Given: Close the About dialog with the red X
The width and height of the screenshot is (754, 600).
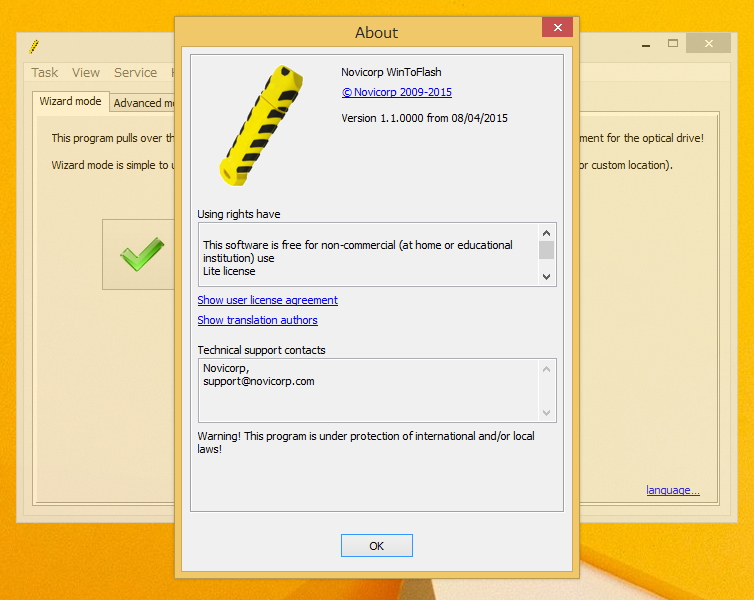Looking at the screenshot, I should coord(557,27).
